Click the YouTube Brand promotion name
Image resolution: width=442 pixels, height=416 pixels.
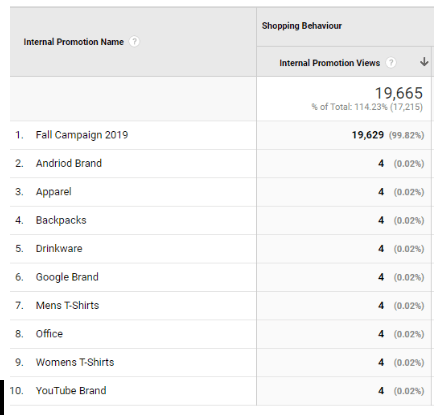71,391
